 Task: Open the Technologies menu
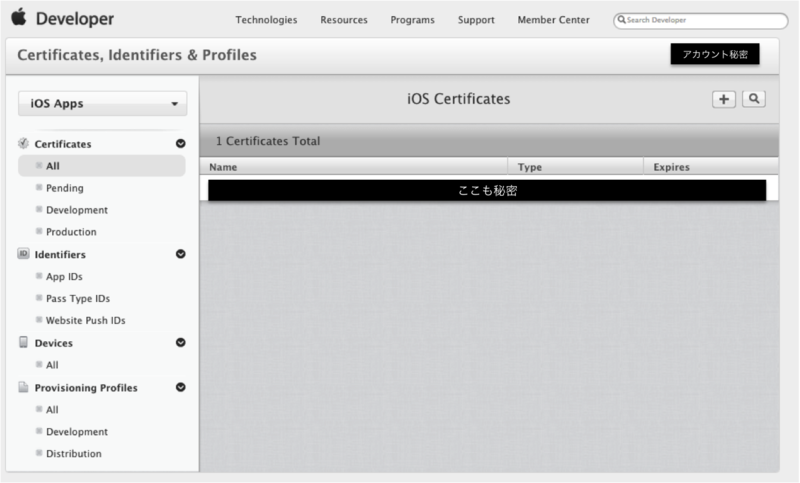266,20
